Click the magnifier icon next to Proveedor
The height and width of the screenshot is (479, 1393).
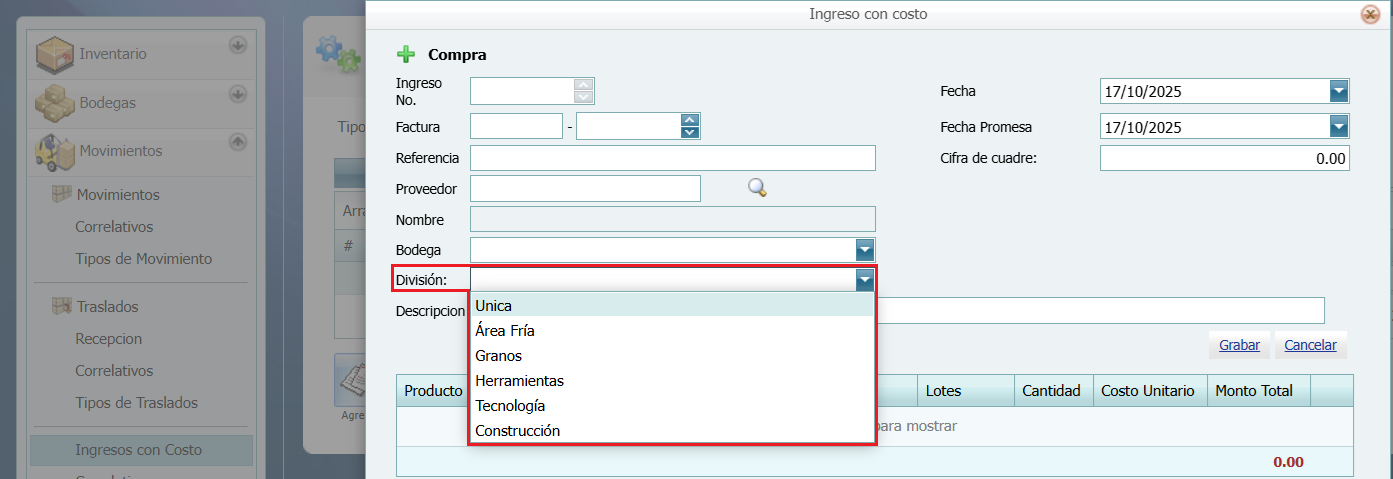[x=757, y=187]
